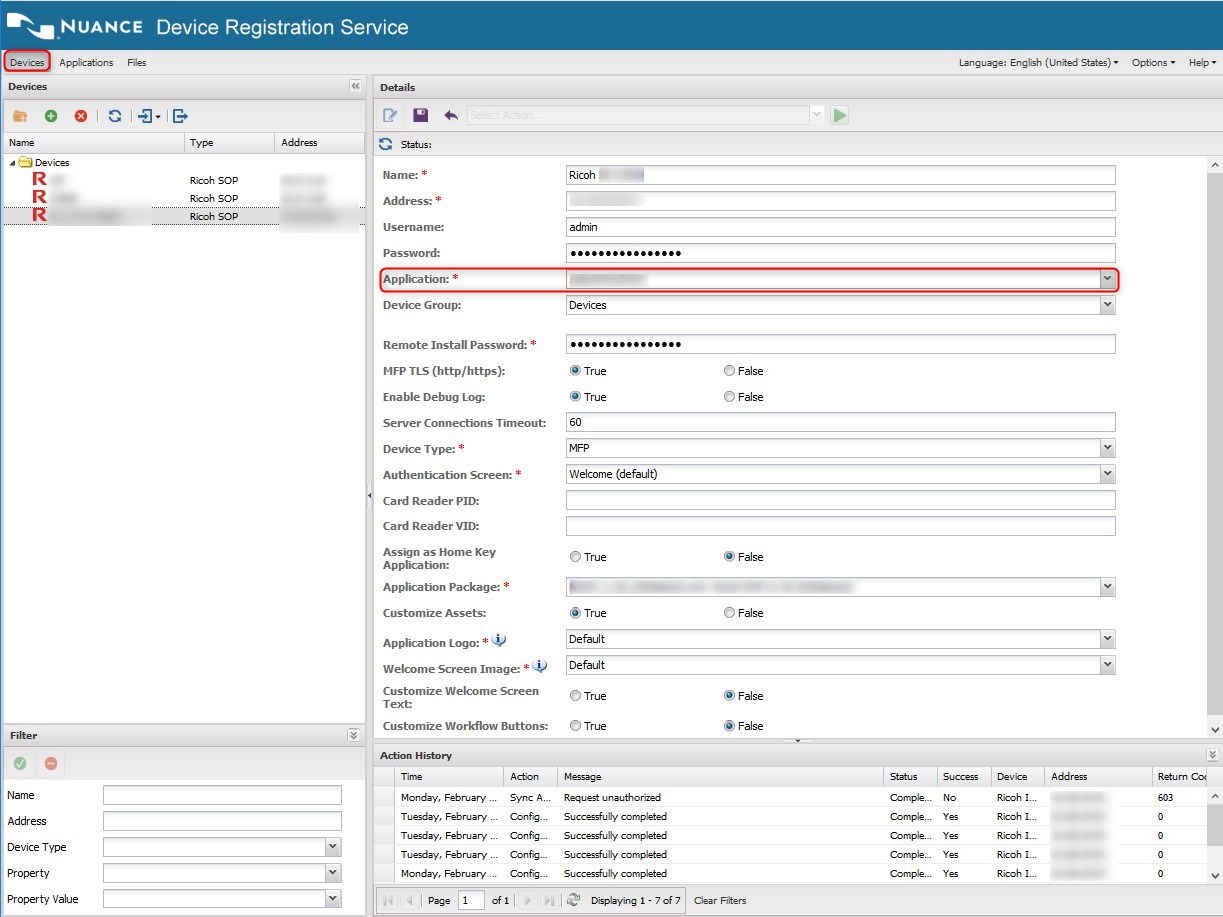Screen dimensions: 1223x917
Task: Click the green add device icon
Action: [51, 116]
